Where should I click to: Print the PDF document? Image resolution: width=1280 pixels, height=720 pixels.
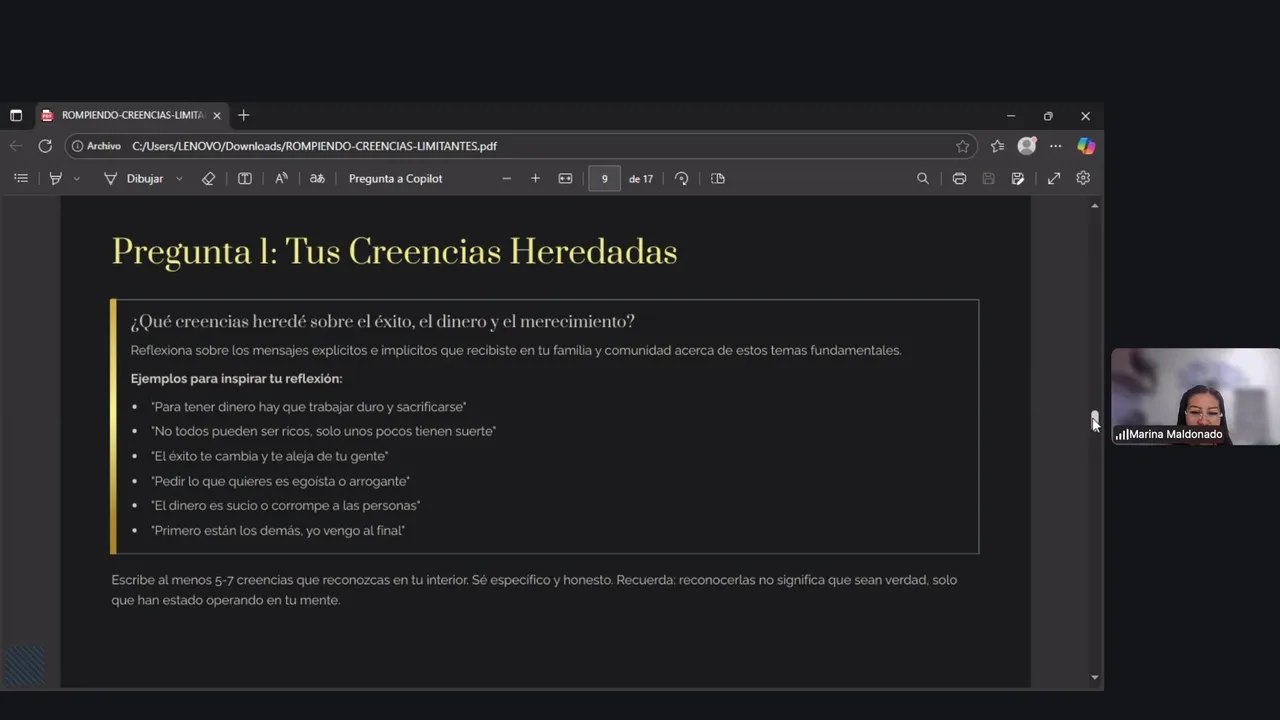coord(959,178)
